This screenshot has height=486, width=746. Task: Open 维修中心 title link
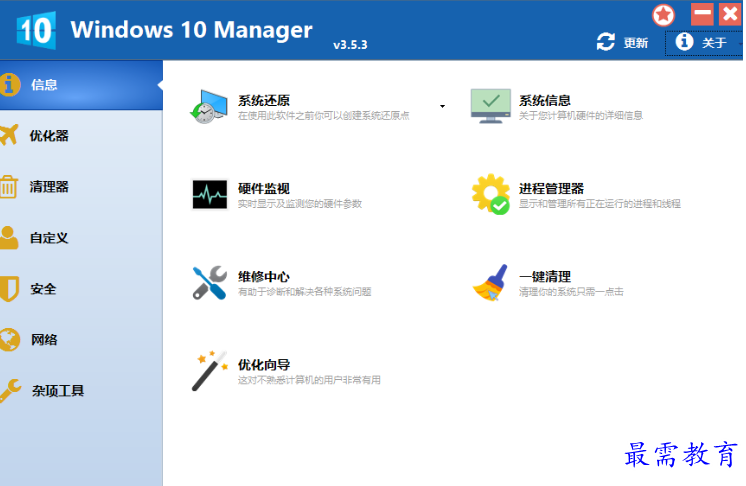click(x=264, y=276)
